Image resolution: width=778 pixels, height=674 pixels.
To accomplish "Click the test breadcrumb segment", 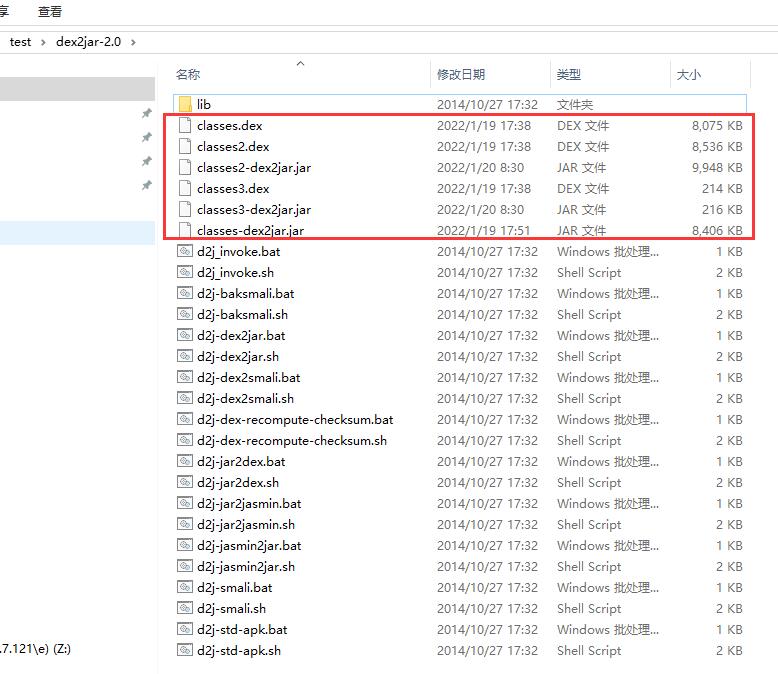I will tap(20, 42).
